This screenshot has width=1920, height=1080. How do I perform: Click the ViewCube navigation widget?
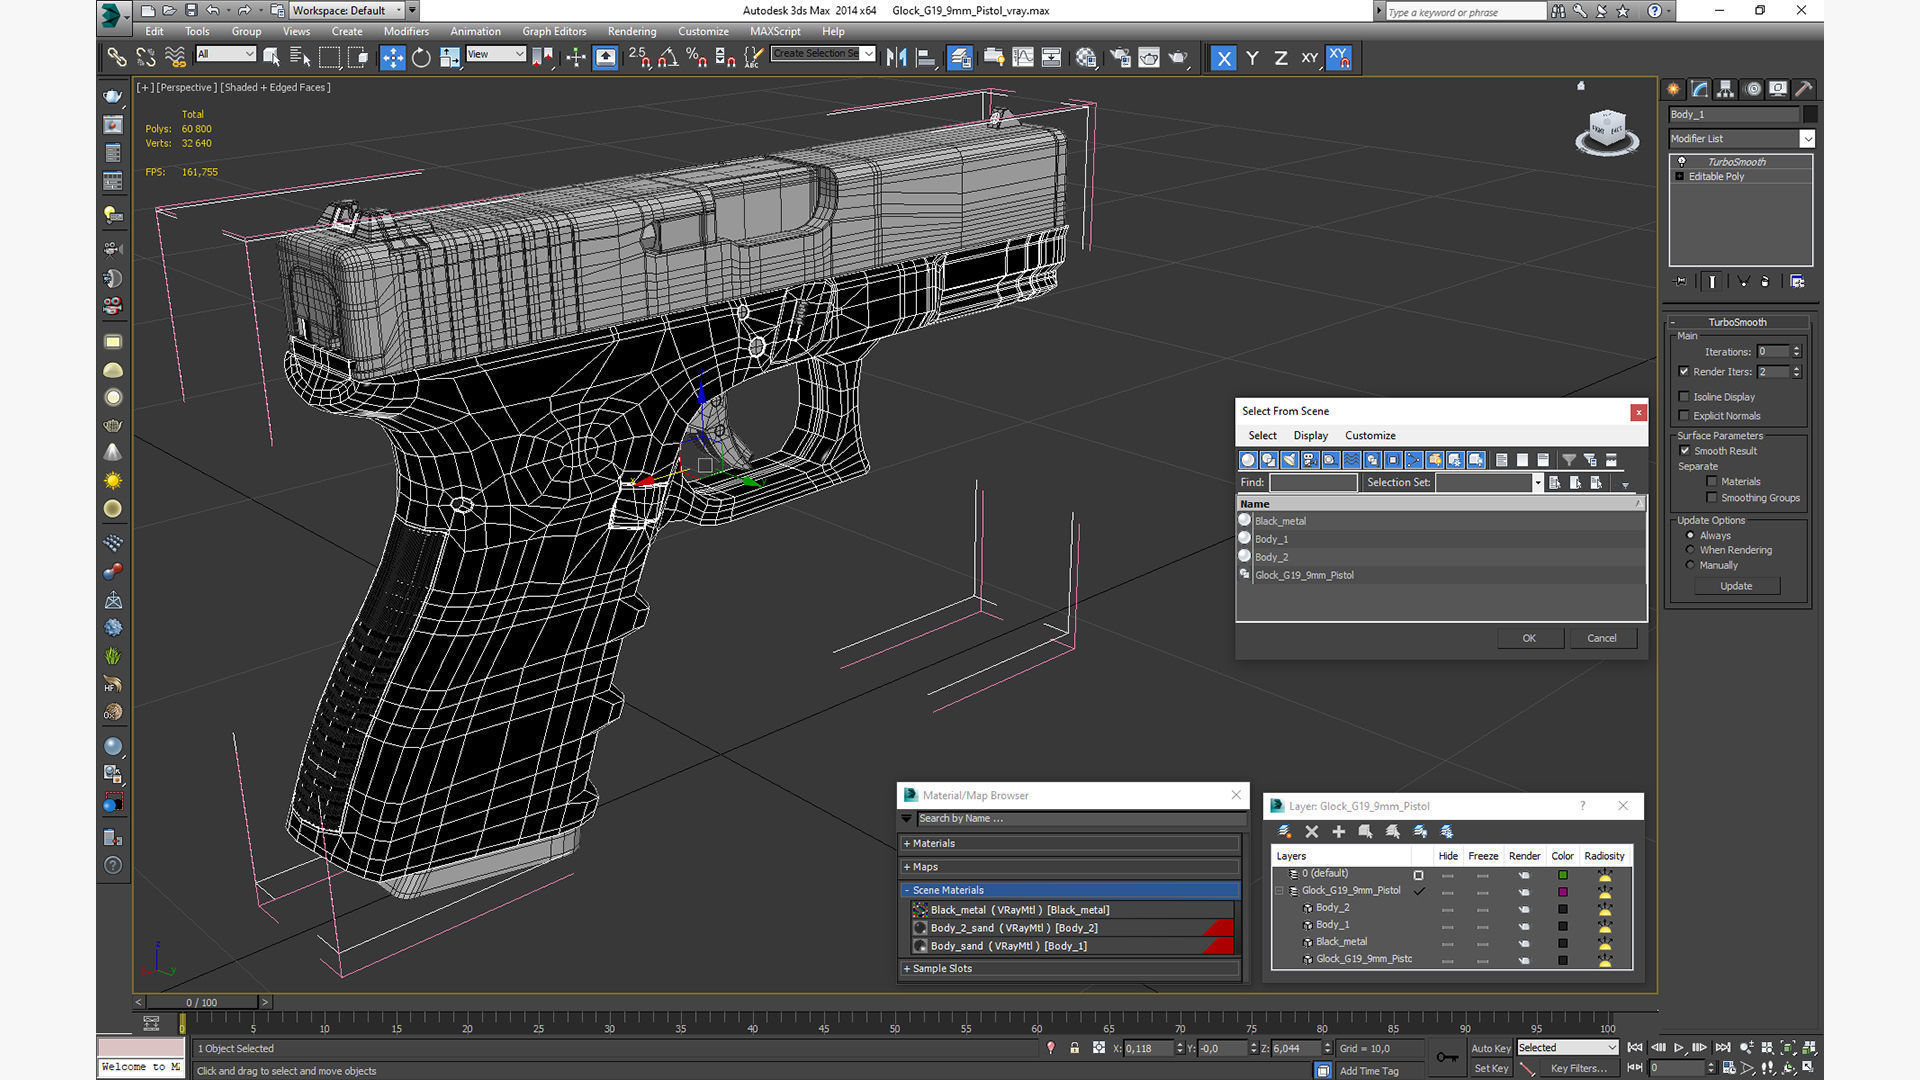pos(1607,131)
